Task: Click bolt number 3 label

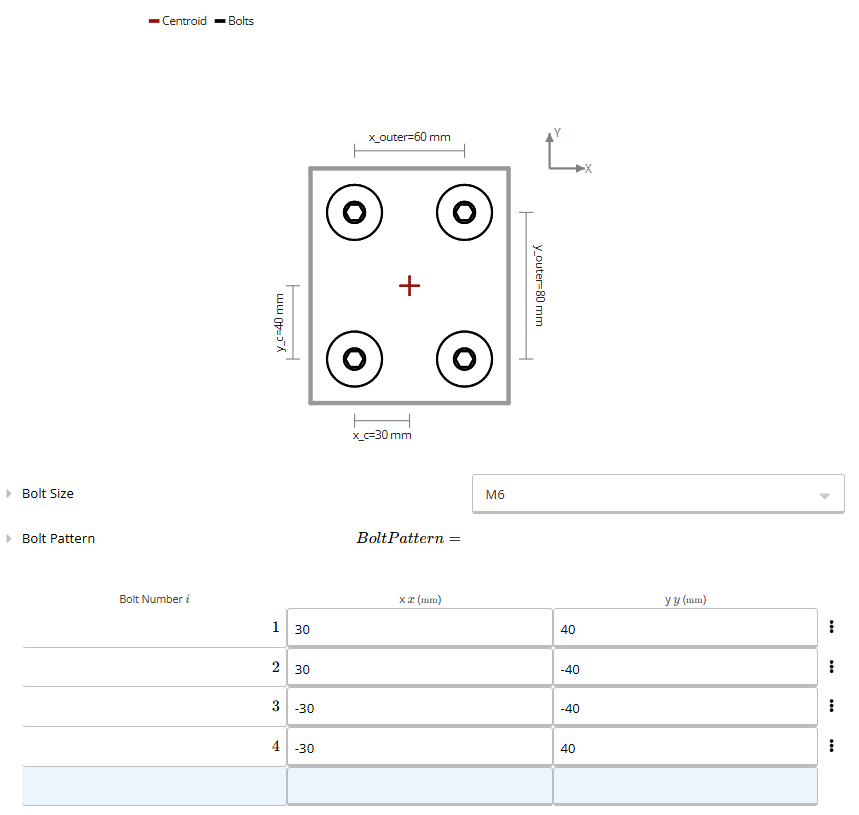Action: click(276, 706)
